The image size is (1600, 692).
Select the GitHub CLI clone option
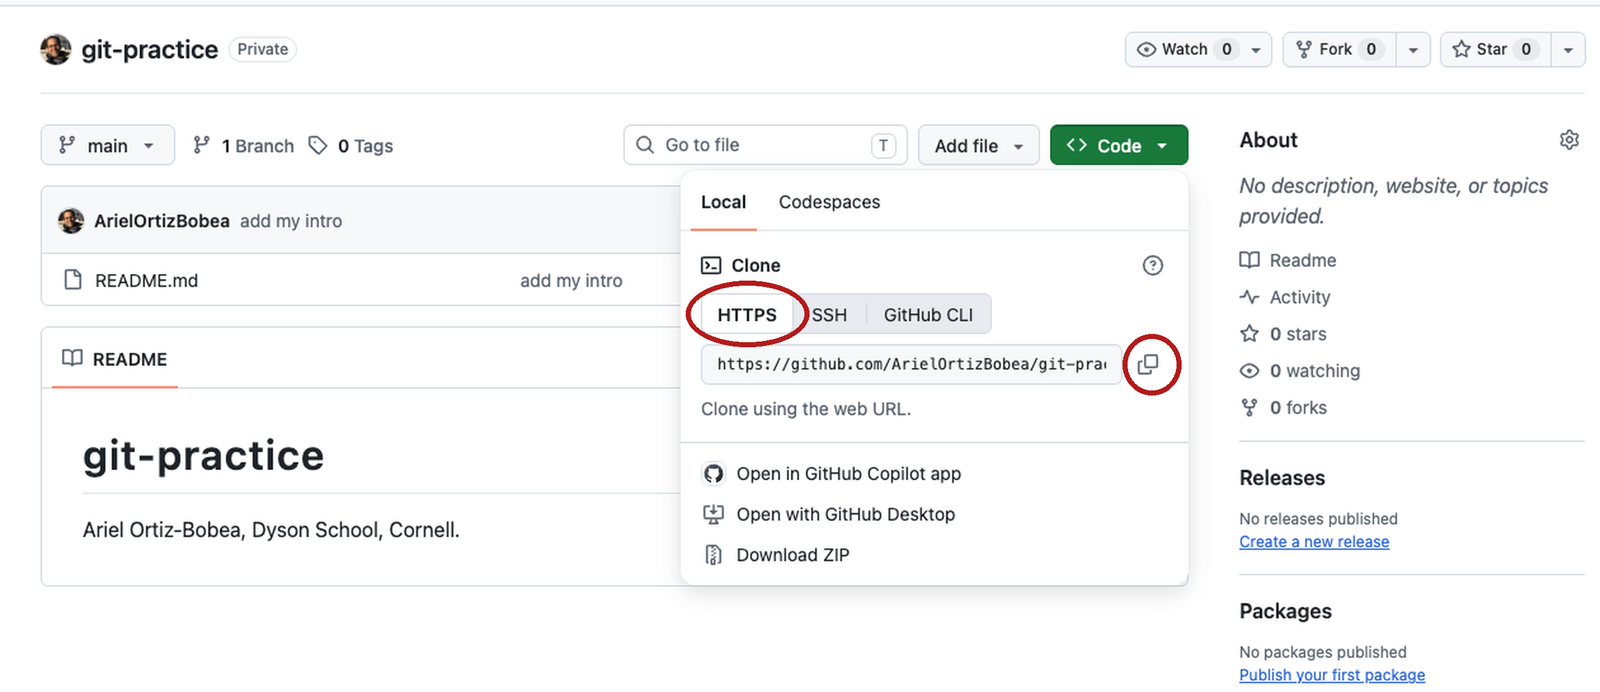pyautogui.click(x=928, y=315)
